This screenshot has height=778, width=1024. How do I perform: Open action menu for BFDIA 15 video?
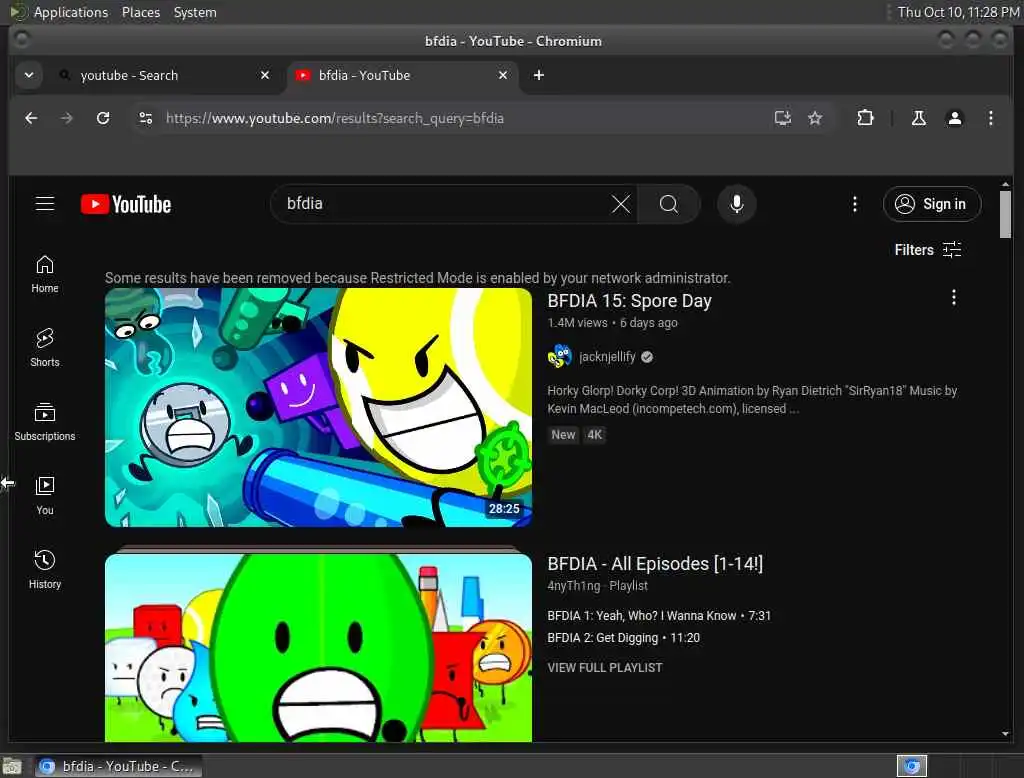(953, 298)
